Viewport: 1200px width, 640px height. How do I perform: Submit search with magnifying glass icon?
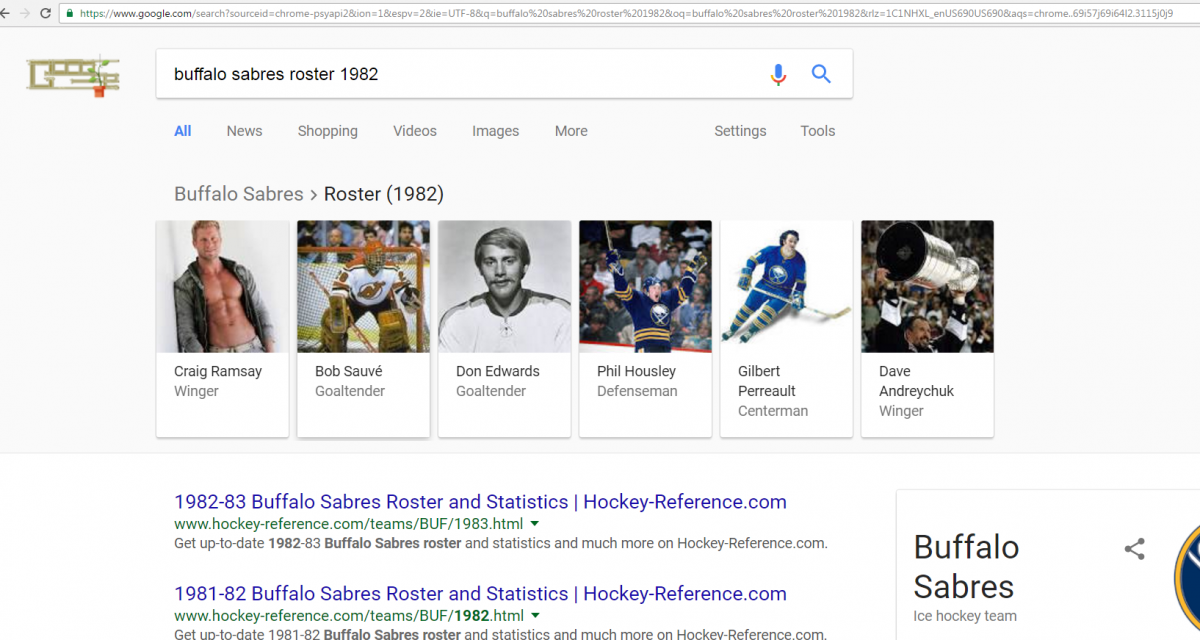click(821, 74)
